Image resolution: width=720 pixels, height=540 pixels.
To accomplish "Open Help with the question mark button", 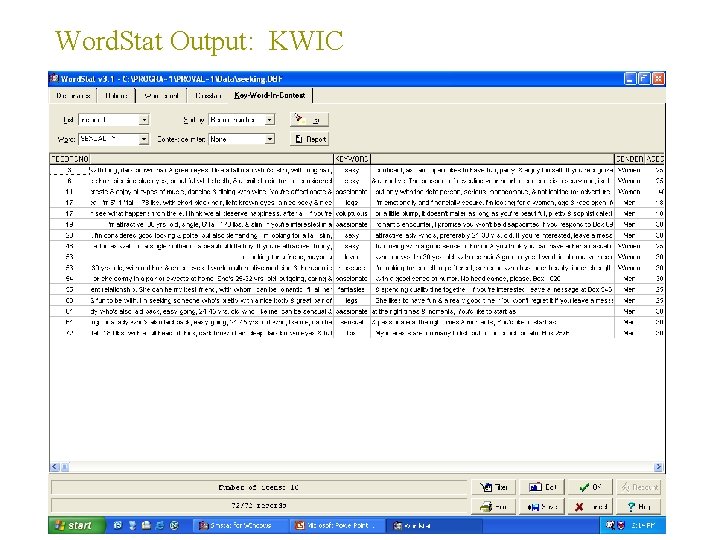I will click(638, 506).
